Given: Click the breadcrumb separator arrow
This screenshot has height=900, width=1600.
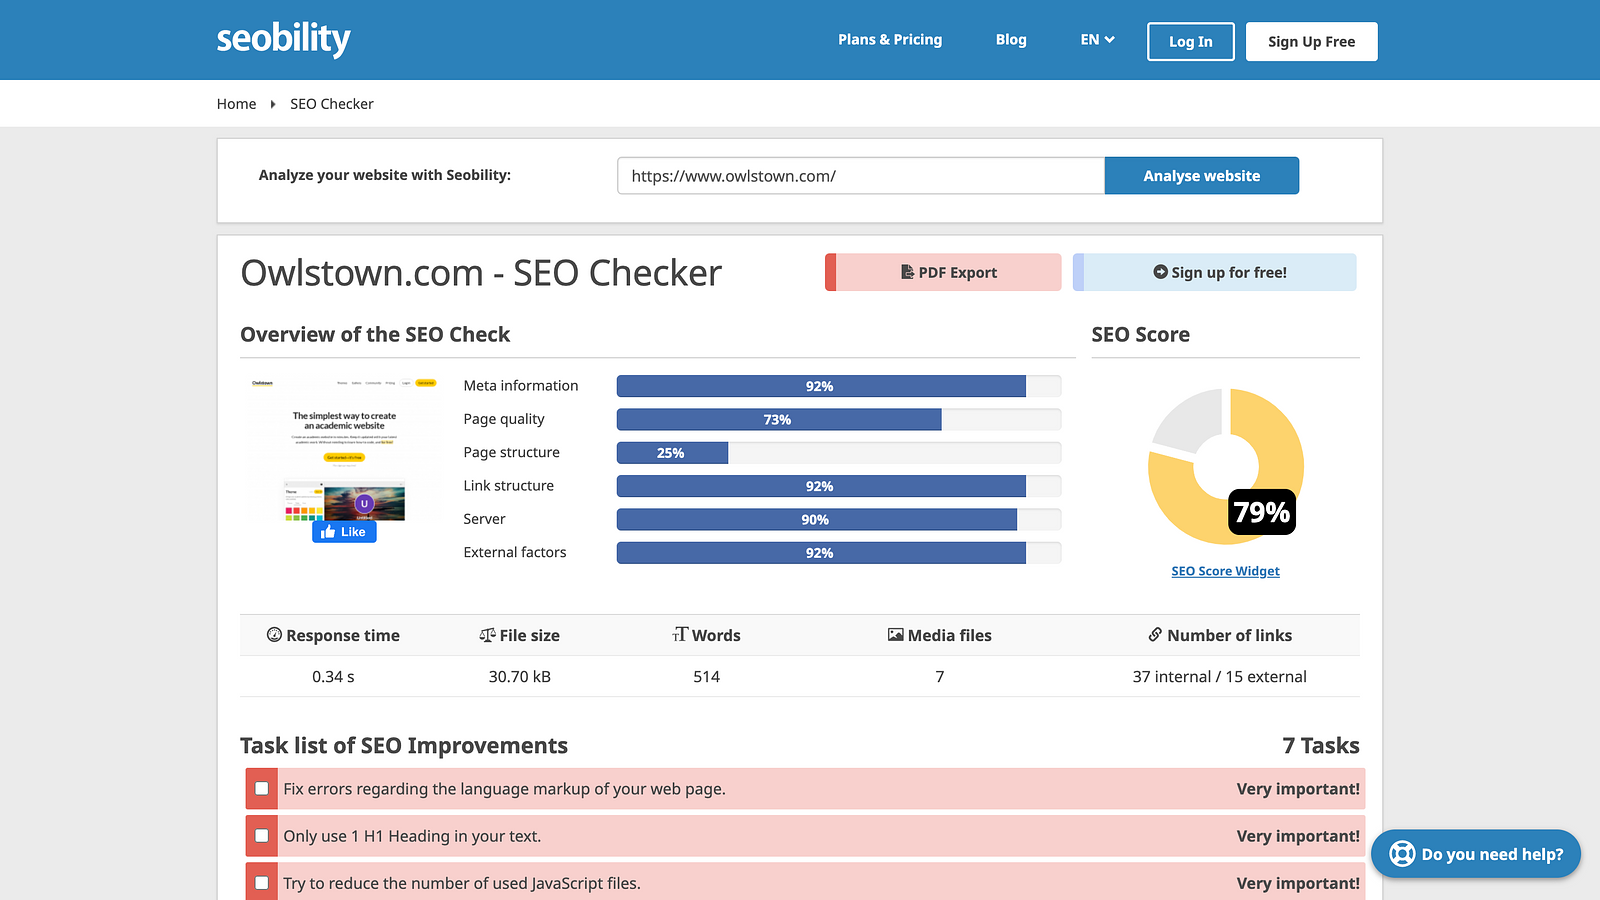Looking at the screenshot, I should 272,104.
